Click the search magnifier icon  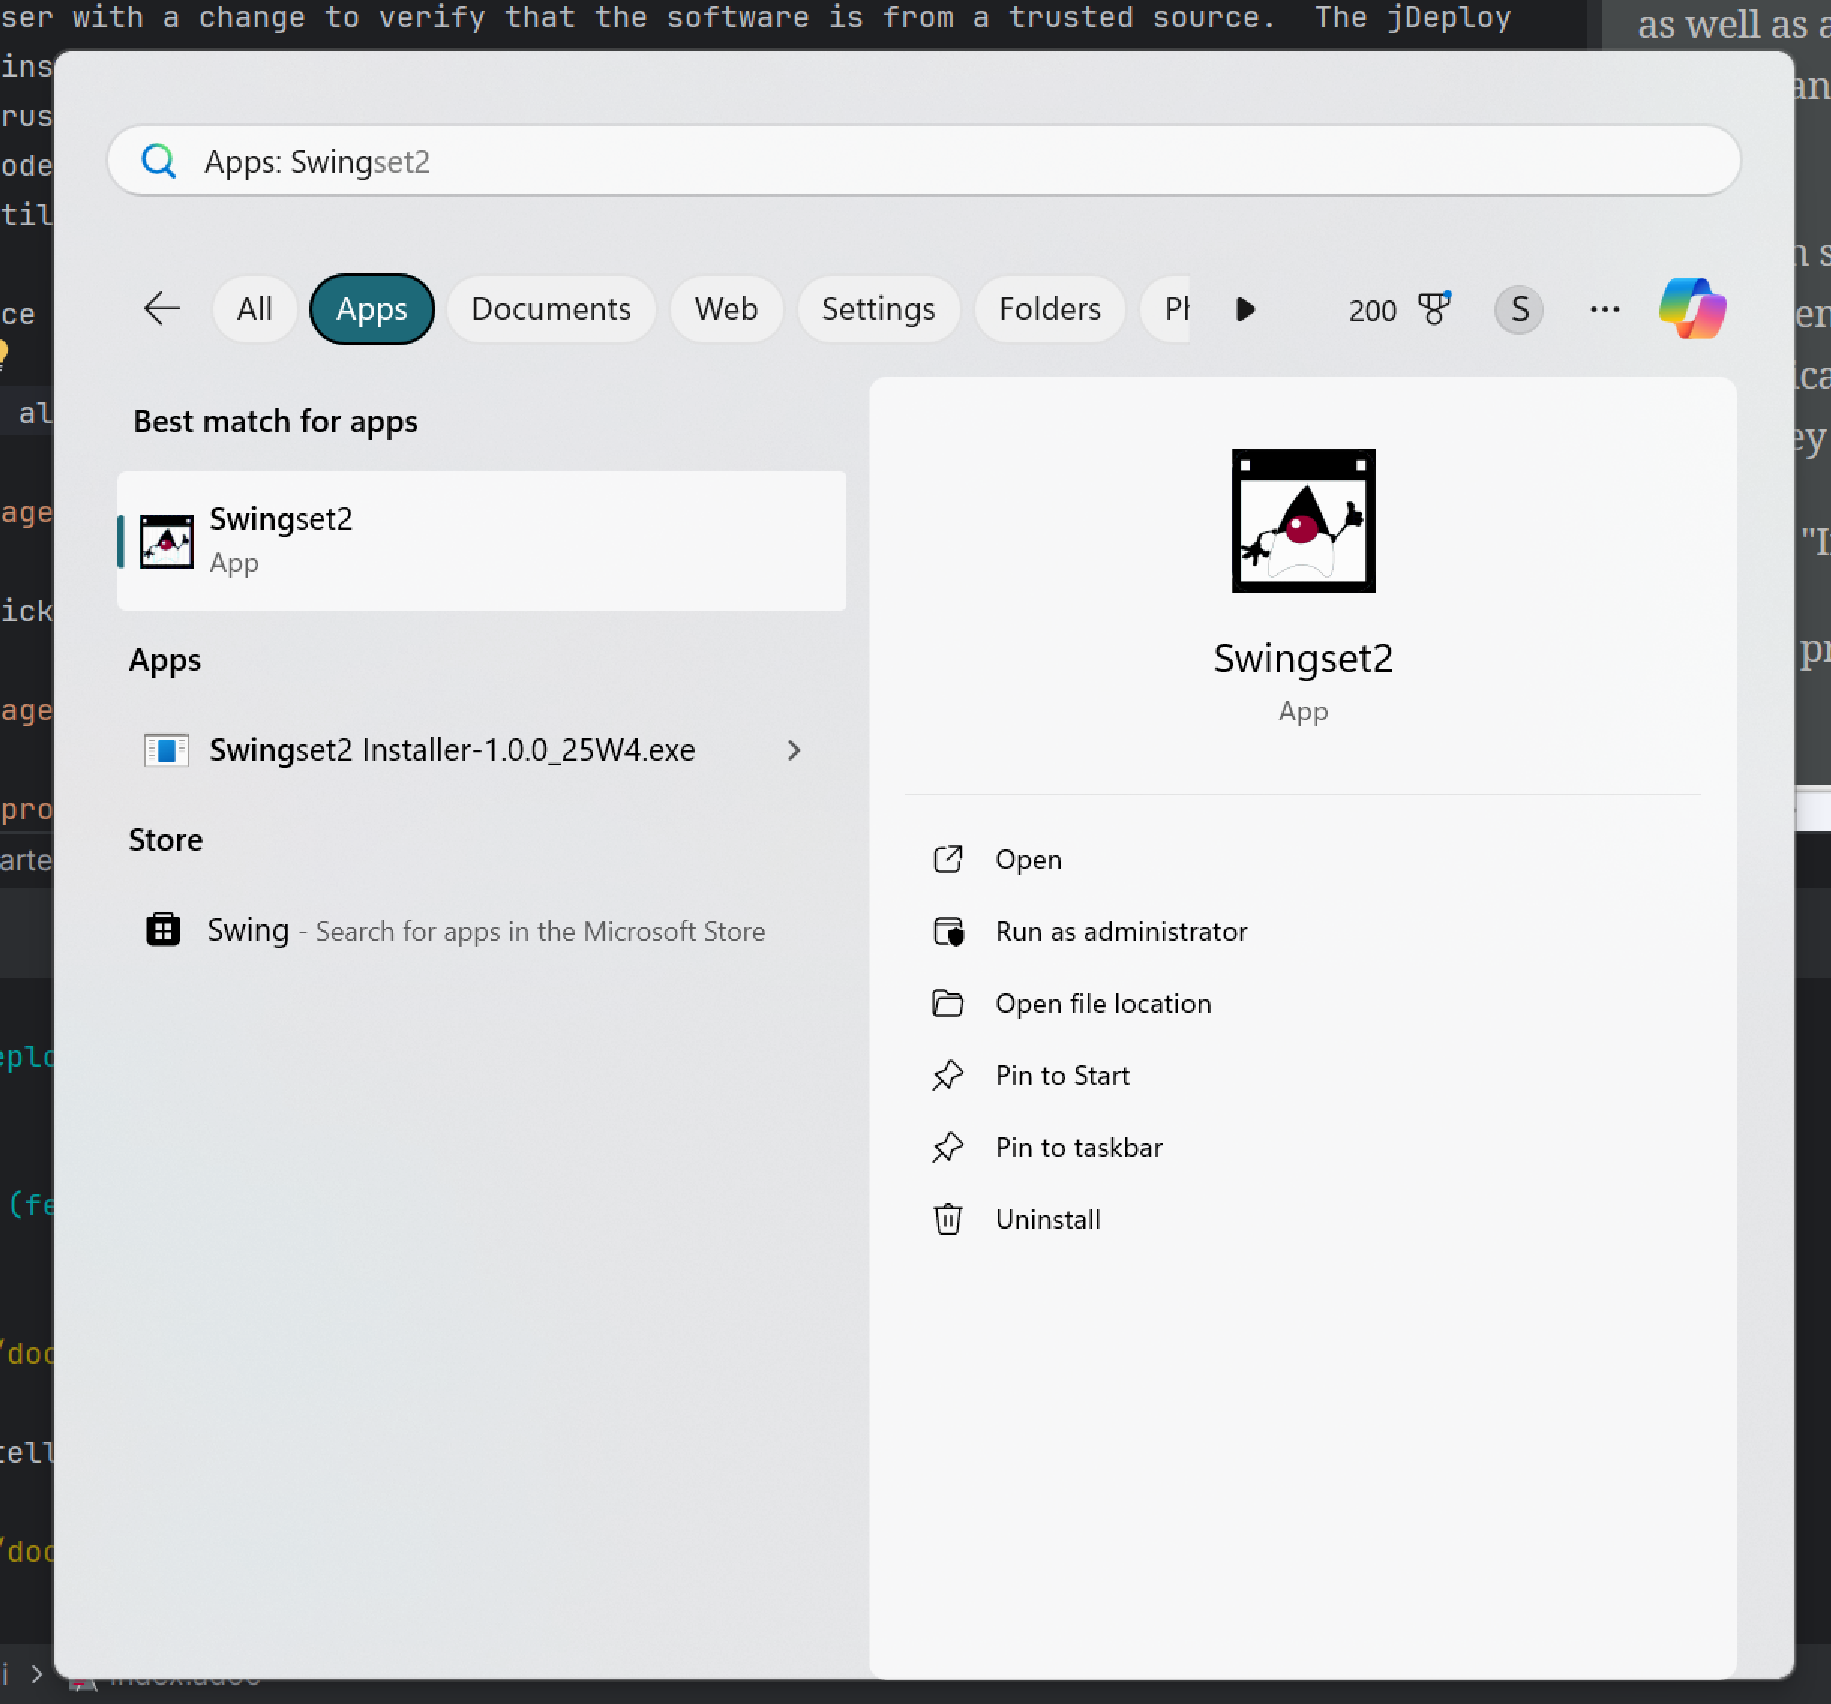tap(160, 160)
